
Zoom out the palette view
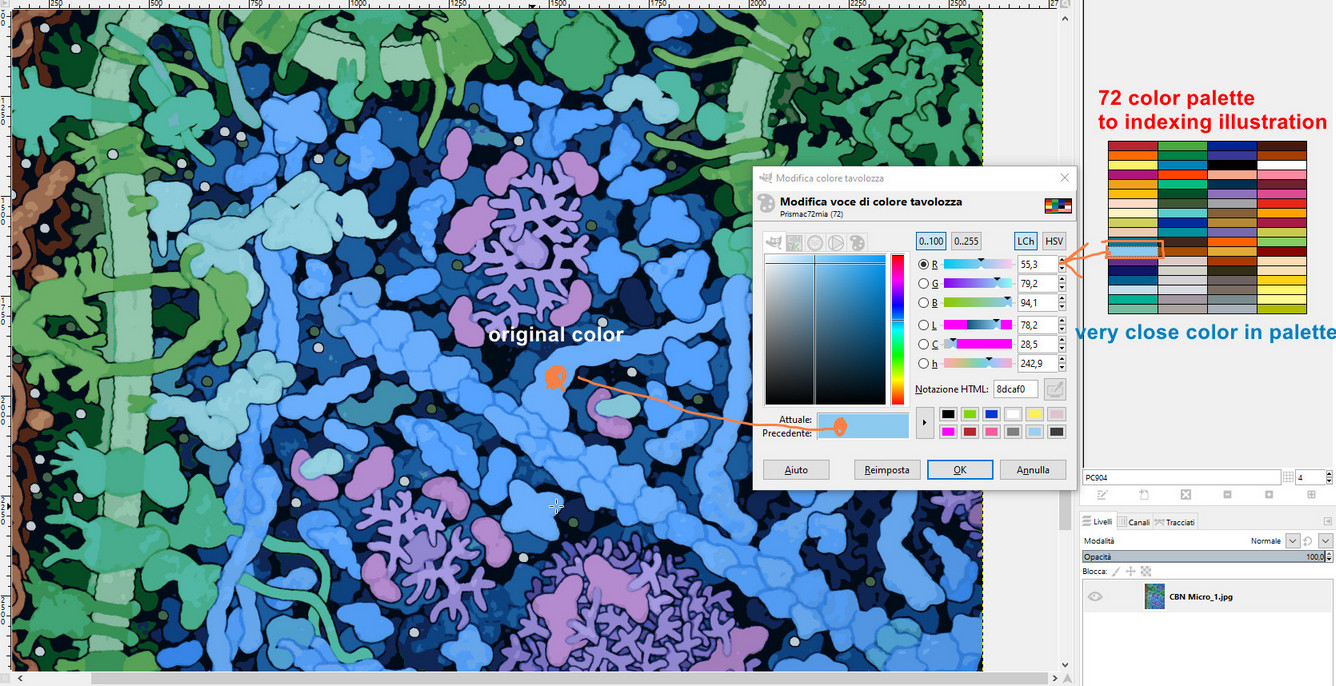tap(1227, 494)
